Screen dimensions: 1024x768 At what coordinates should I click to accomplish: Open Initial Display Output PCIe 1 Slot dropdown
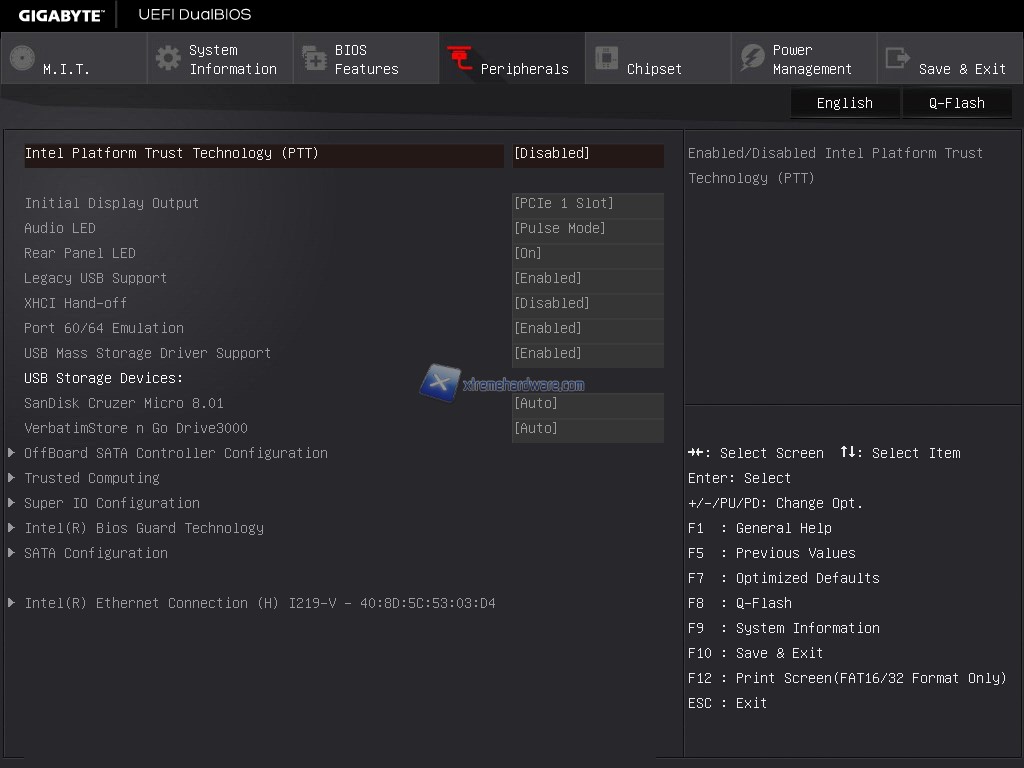click(x=587, y=204)
